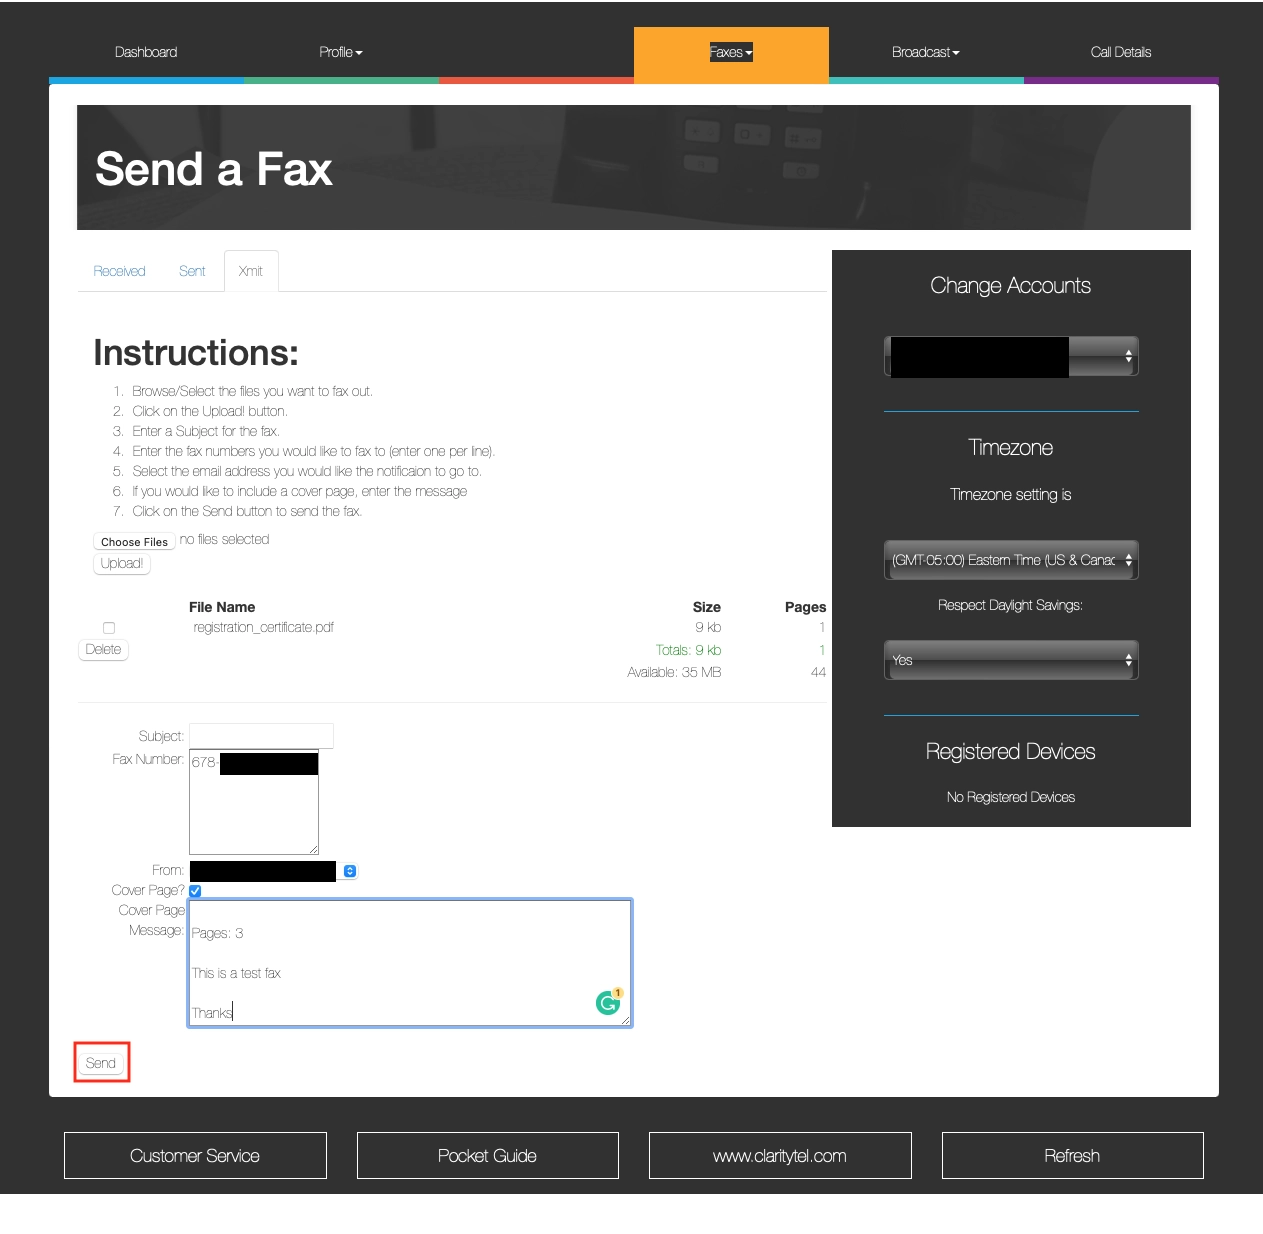Expand the Broadcast dropdown menu
This screenshot has height=1234, width=1263.
(x=925, y=52)
